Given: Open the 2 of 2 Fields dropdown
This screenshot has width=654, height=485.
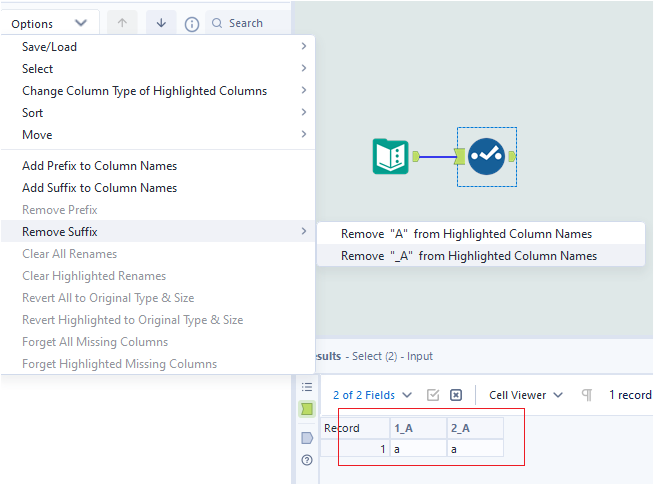Looking at the screenshot, I should click(372, 395).
